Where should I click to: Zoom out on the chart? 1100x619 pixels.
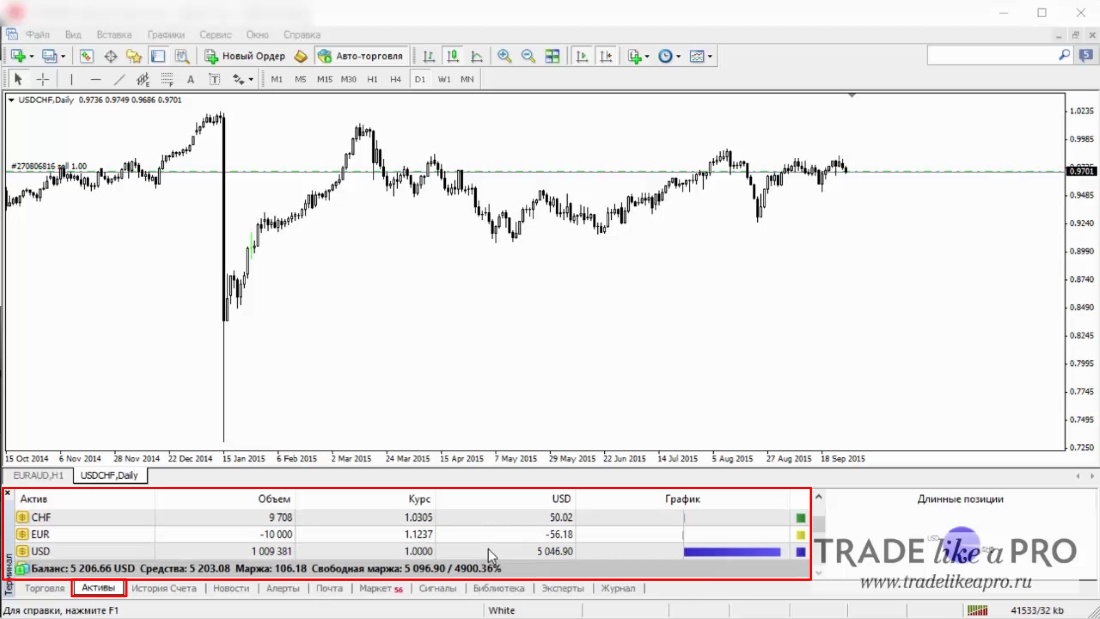(x=528, y=56)
